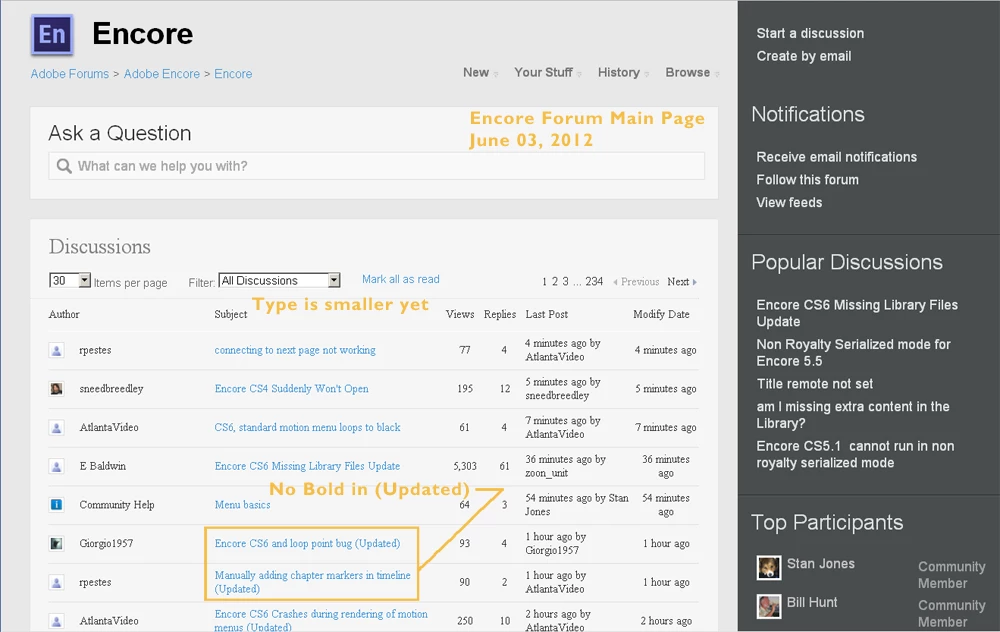The width and height of the screenshot is (1000, 632).
Task: Open 'Encore CS6 and loop point bug' thread
Action: 307,543
